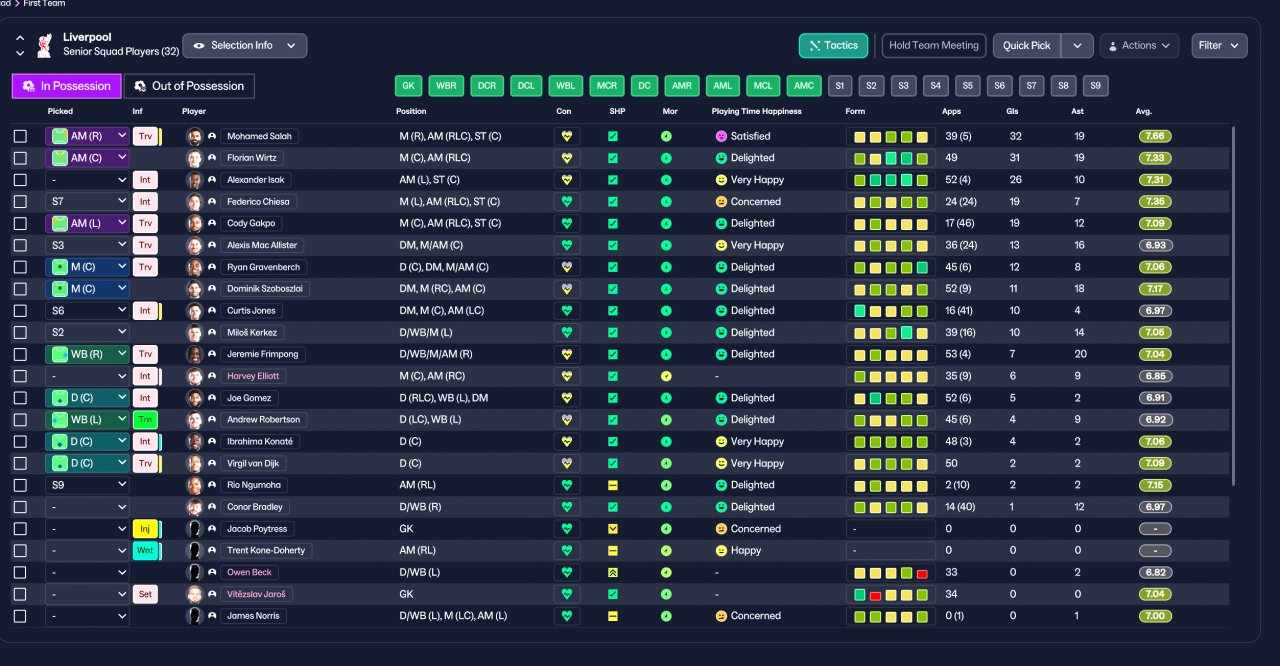This screenshot has height=666, width=1280.
Task: Open Harvey Elliott's player name link
Action: coord(254,376)
